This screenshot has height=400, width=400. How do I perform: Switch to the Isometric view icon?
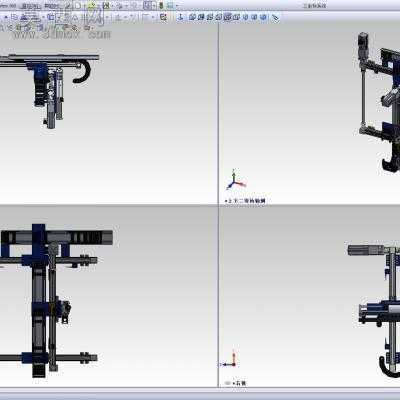point(246,17)
